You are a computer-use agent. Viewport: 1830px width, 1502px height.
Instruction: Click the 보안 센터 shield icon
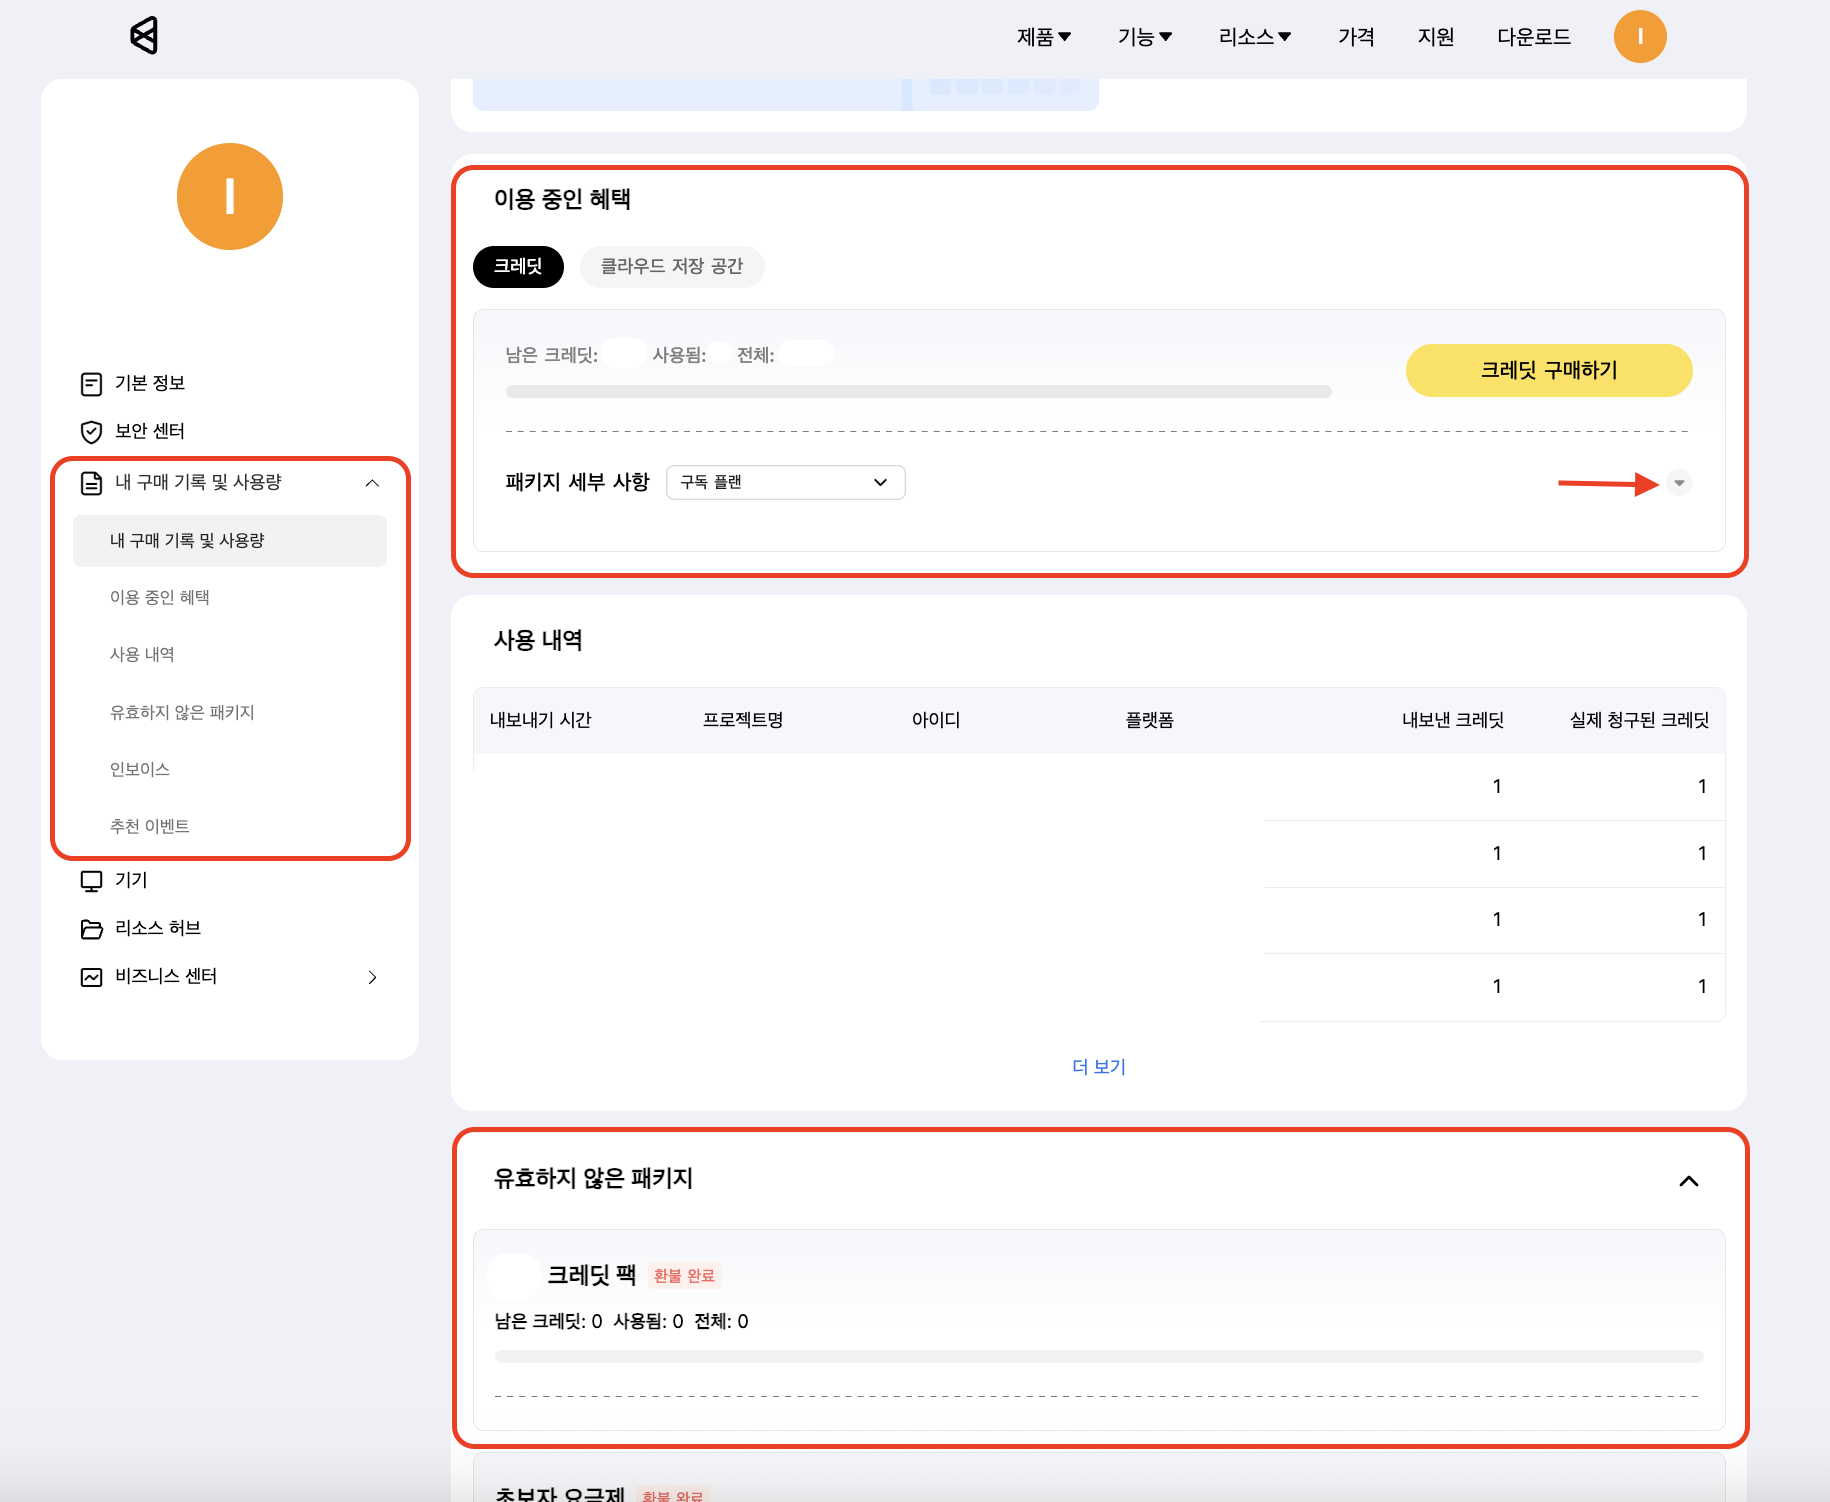pos(91,432)
